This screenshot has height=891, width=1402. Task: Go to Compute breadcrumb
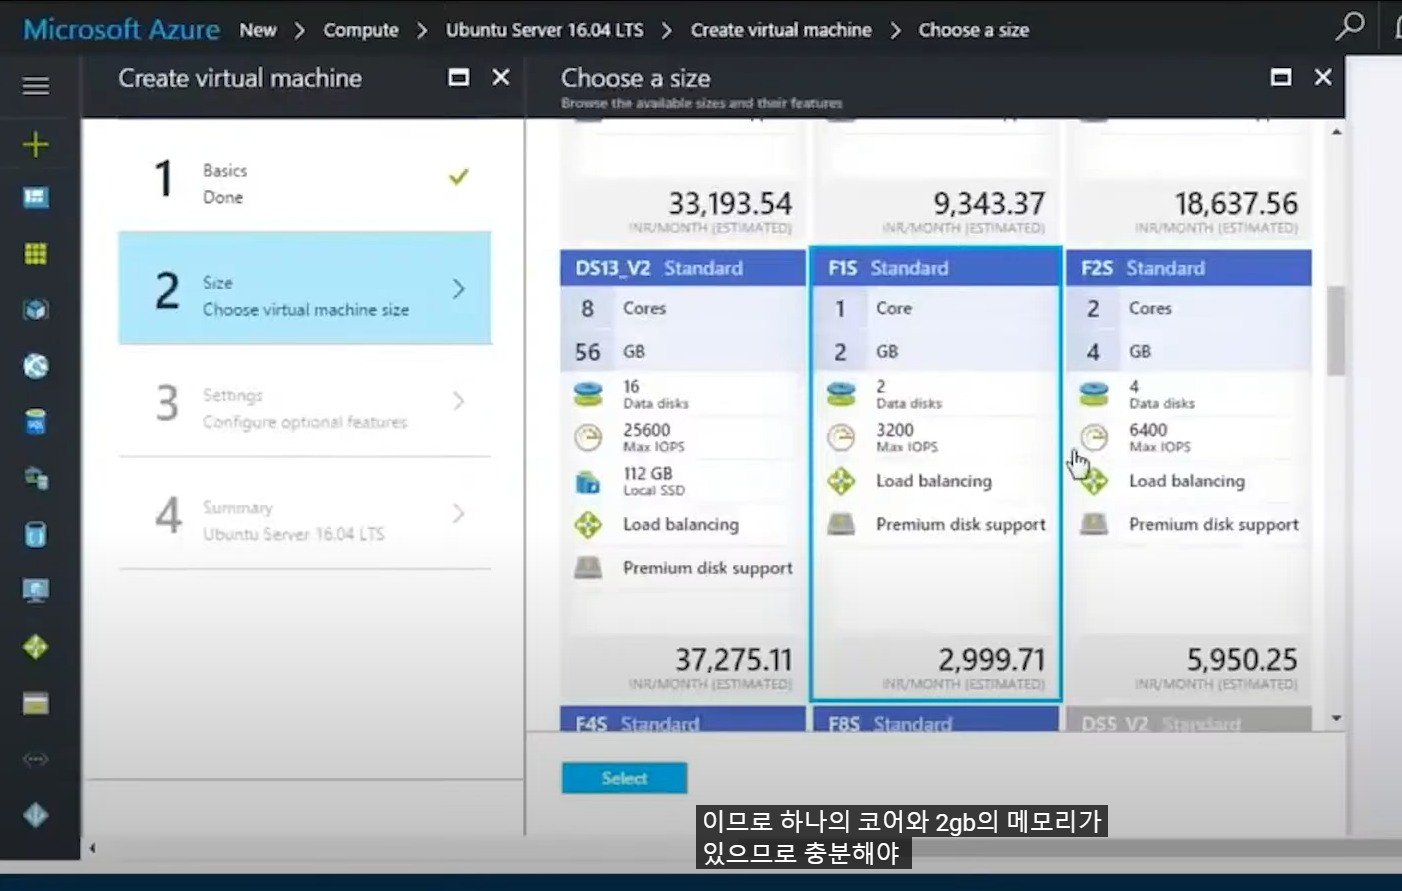tap(361, 30)
